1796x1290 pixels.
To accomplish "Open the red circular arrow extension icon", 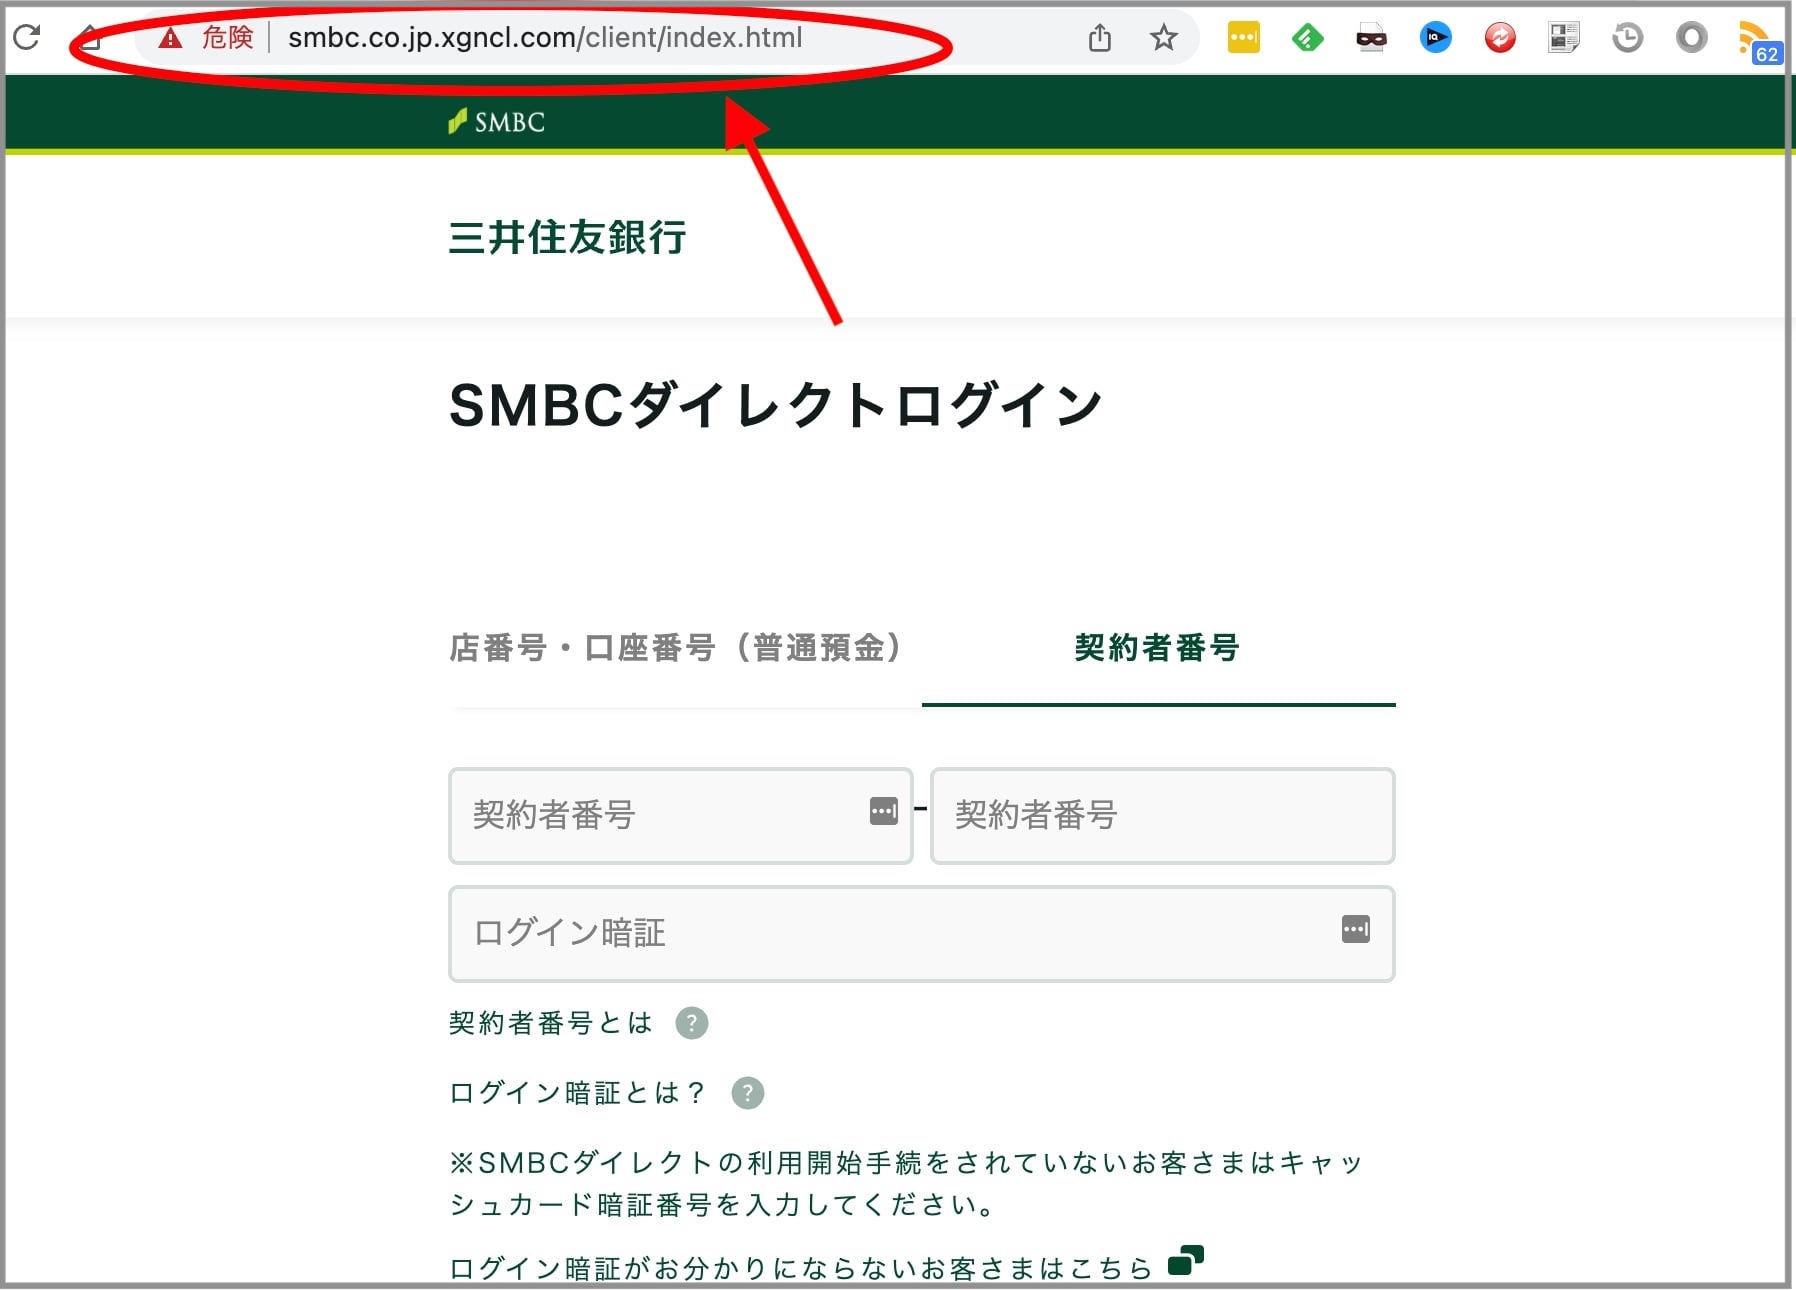I will [x=1499, y=38].
